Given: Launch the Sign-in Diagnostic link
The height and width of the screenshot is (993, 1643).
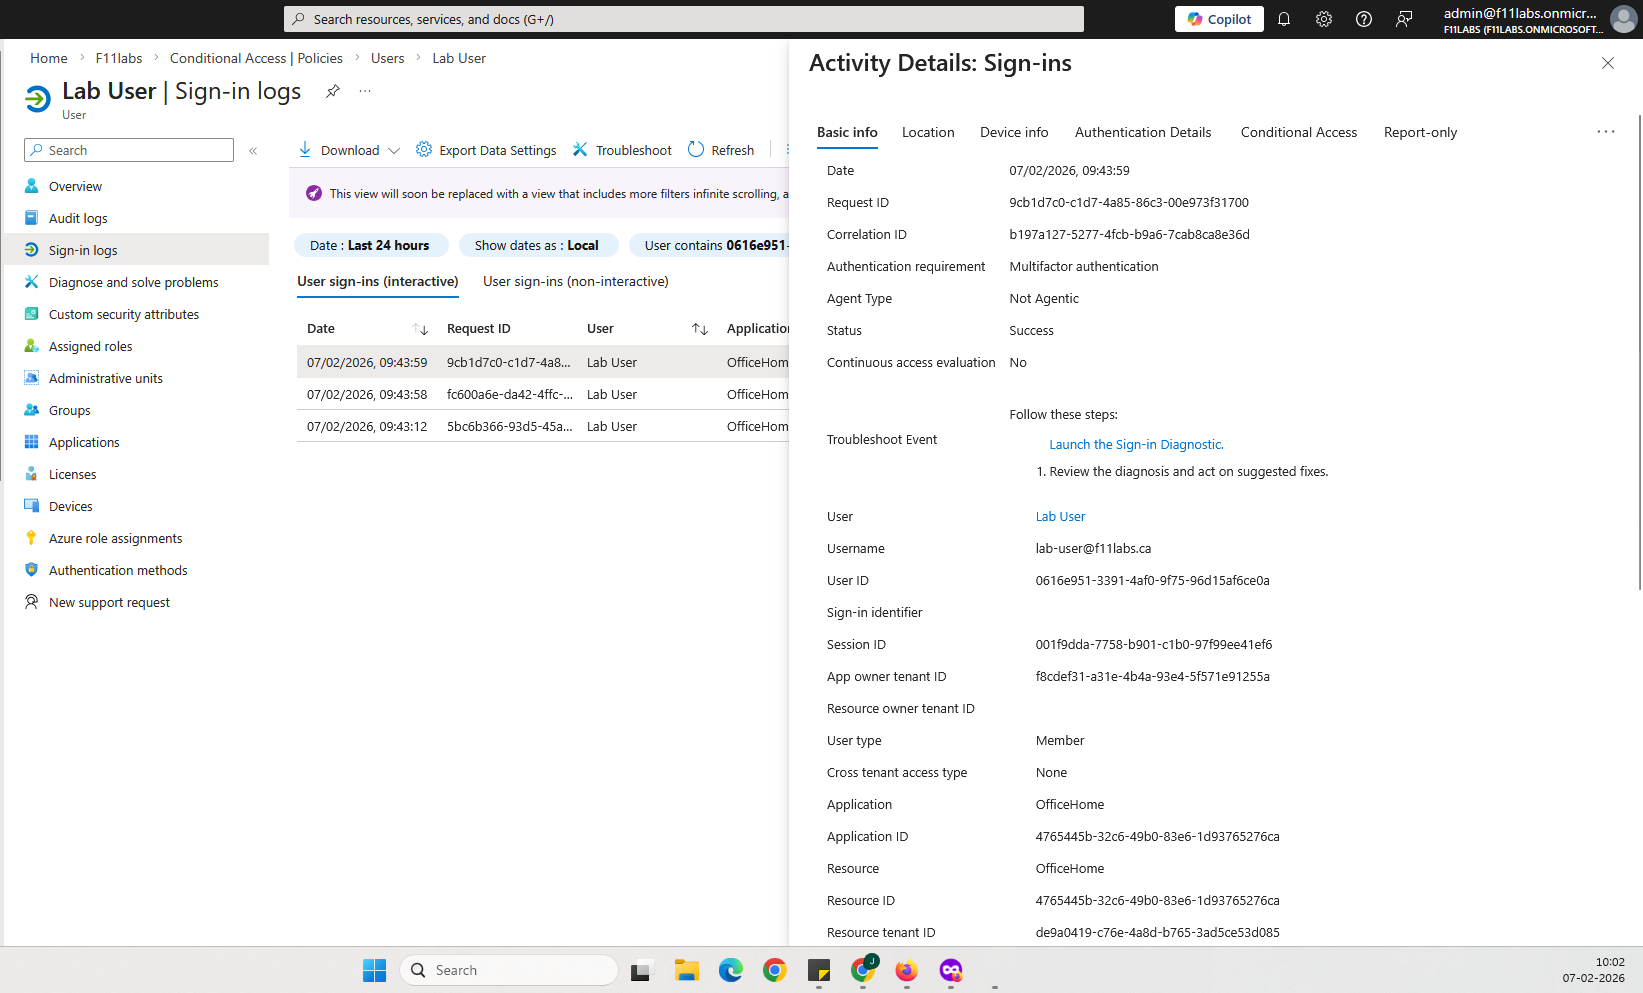Looking at the screenshot, I should 1135,444.
